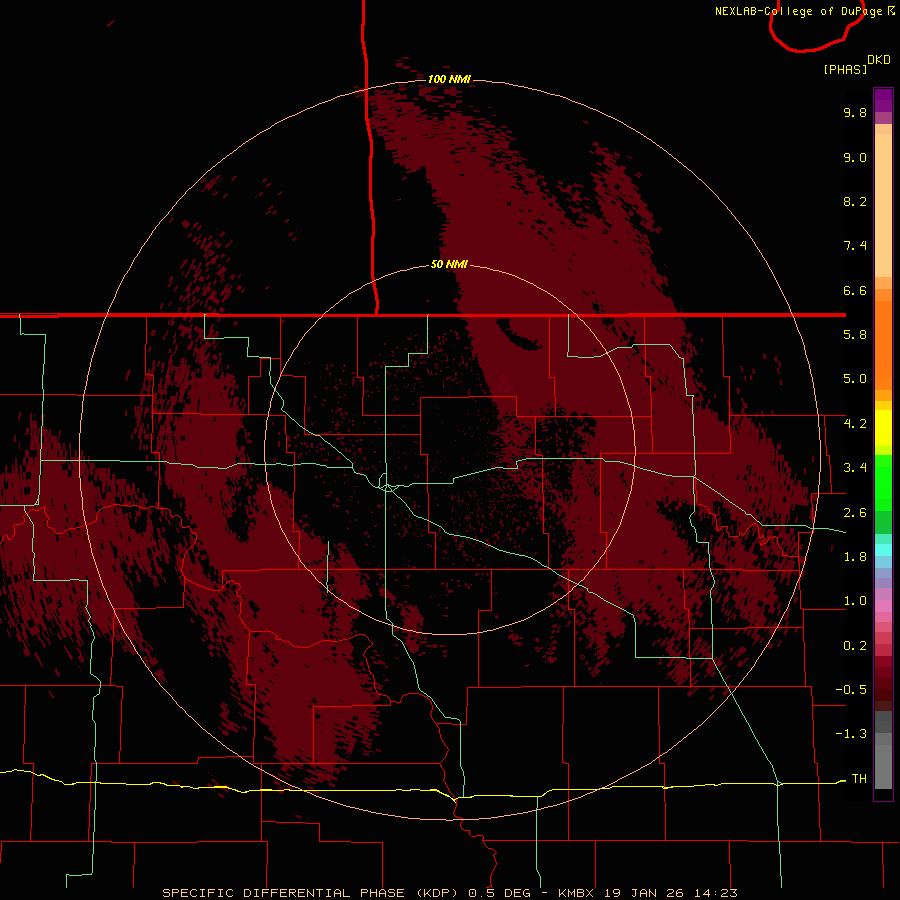Click the 5.8 scale value

(x=855, y=335)
